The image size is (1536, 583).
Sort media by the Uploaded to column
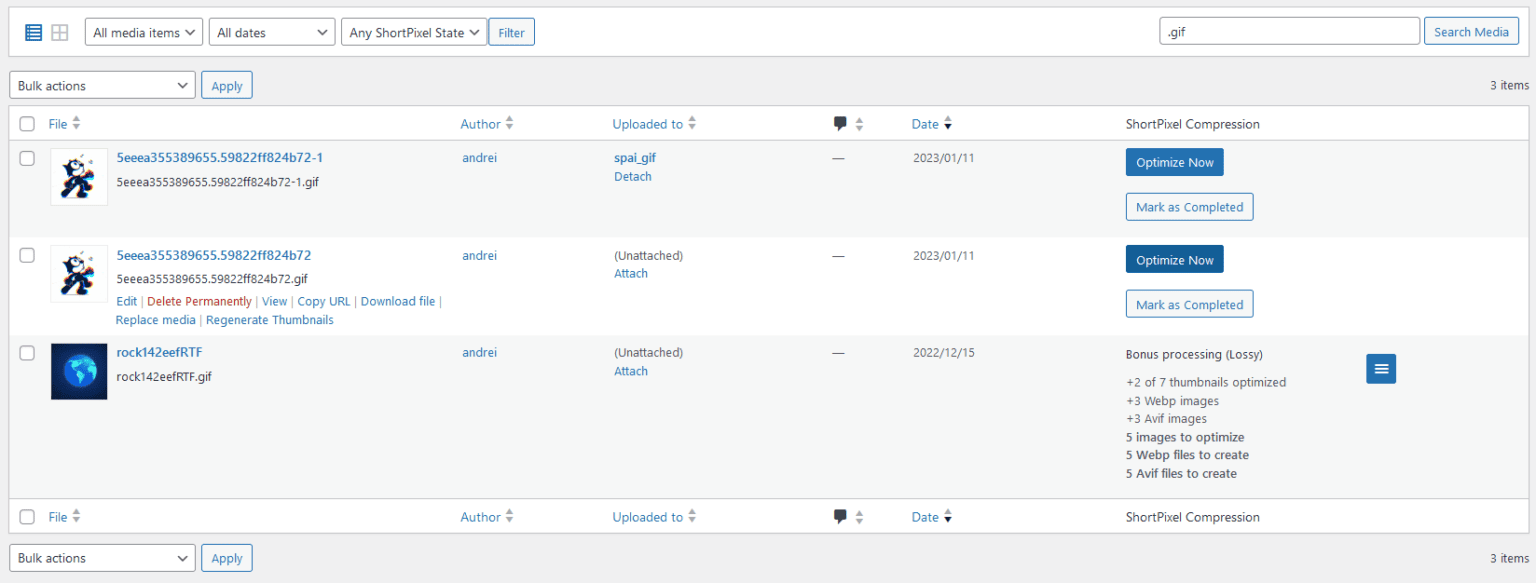point(648,123)
